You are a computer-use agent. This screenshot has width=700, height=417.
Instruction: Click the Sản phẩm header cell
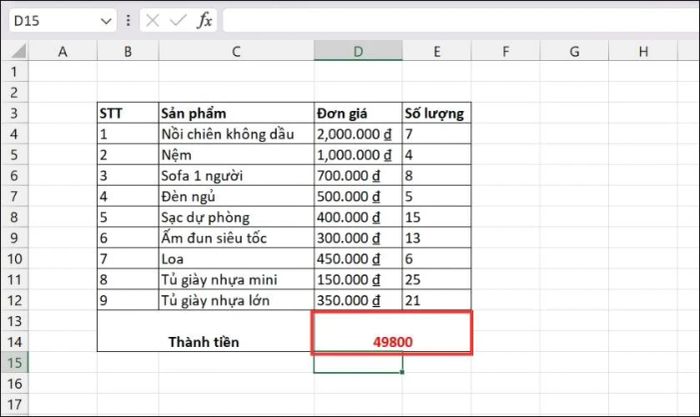tap(236, 113)
